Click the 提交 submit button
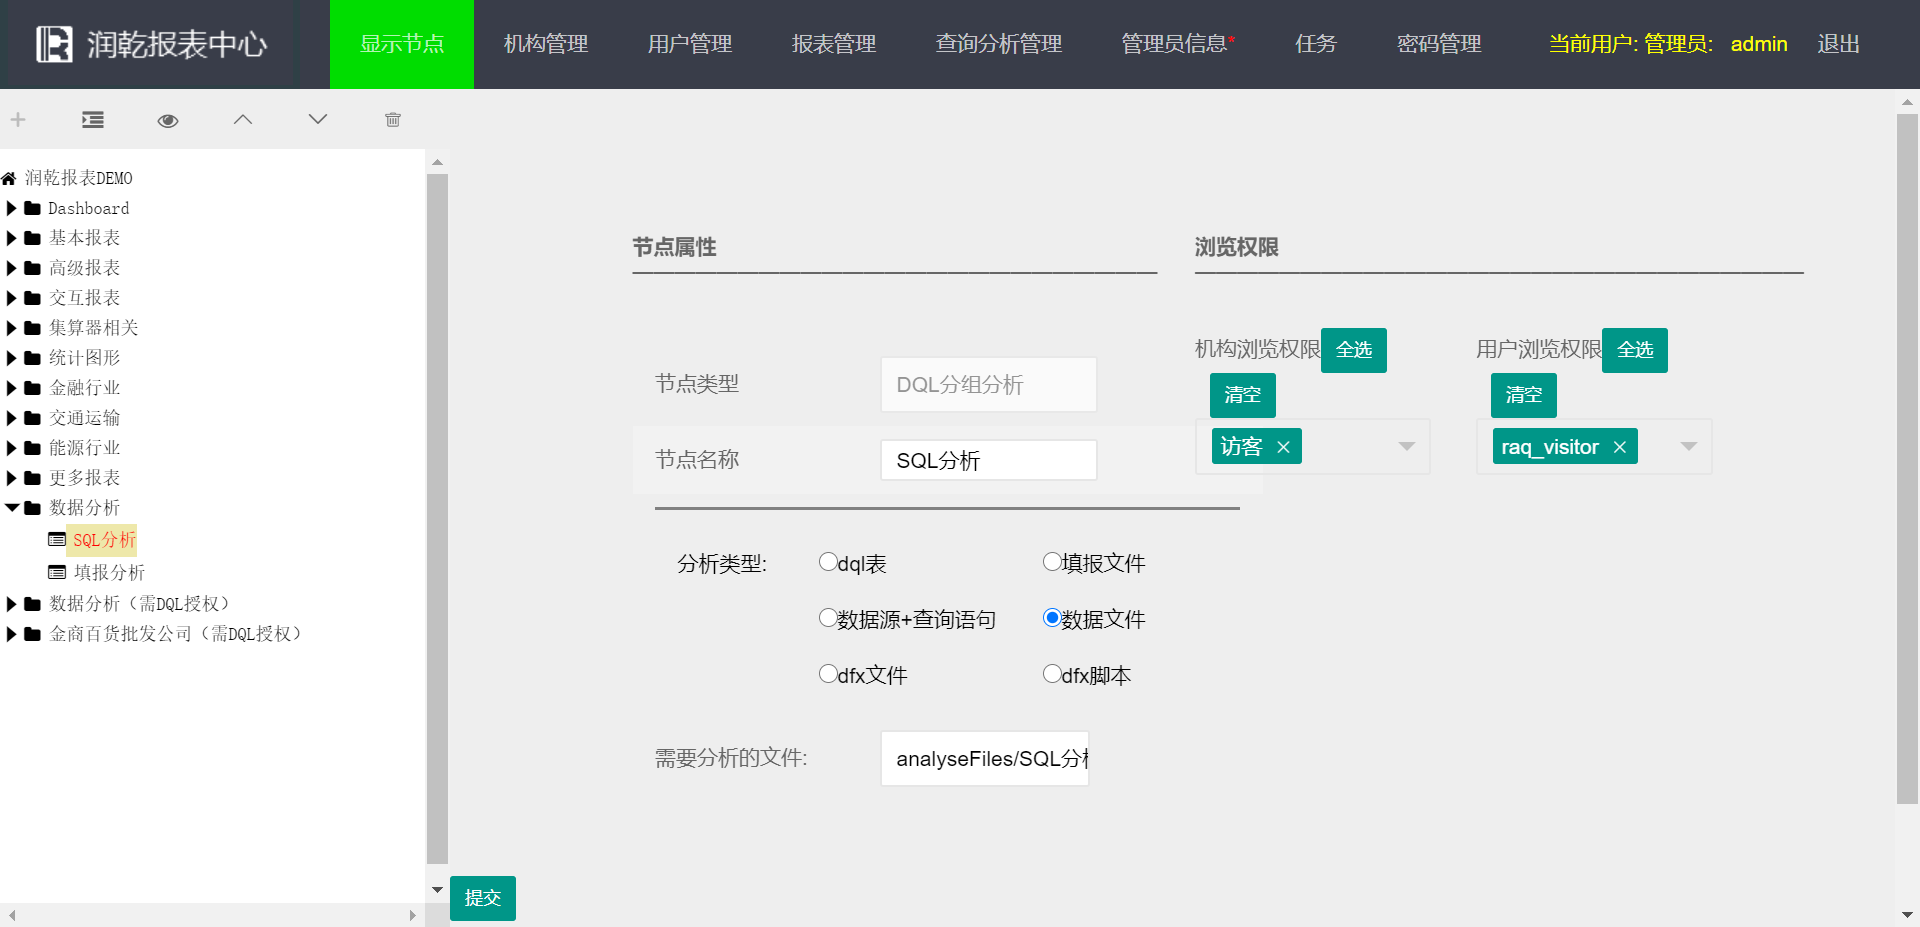 tap(483, 898)
